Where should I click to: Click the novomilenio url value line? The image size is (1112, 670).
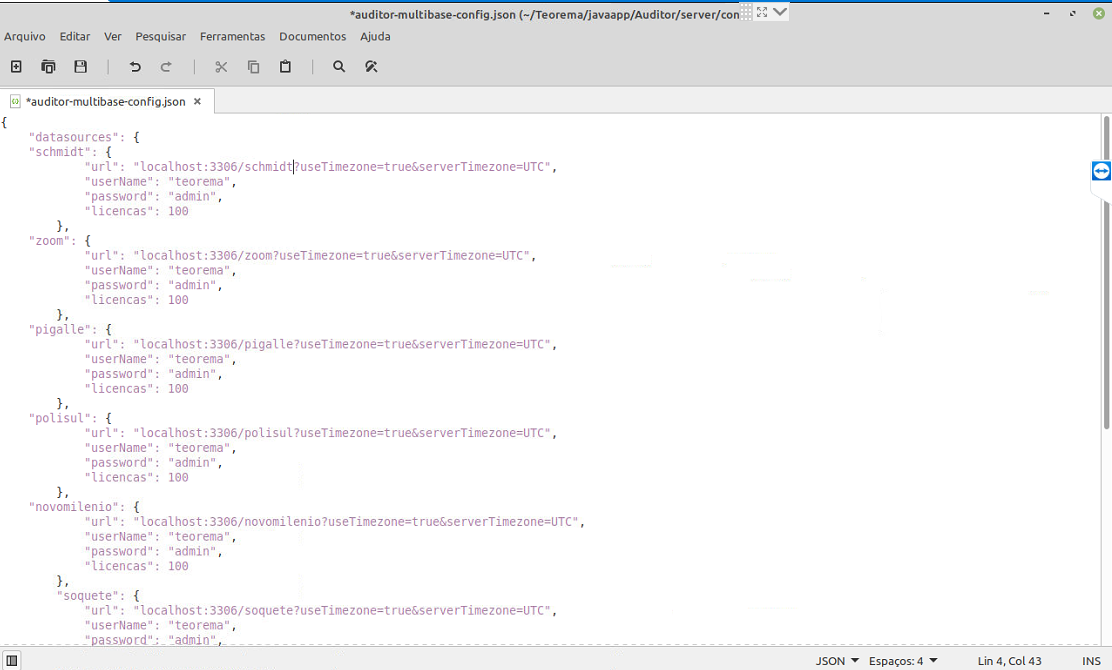(x=335, y=521)
